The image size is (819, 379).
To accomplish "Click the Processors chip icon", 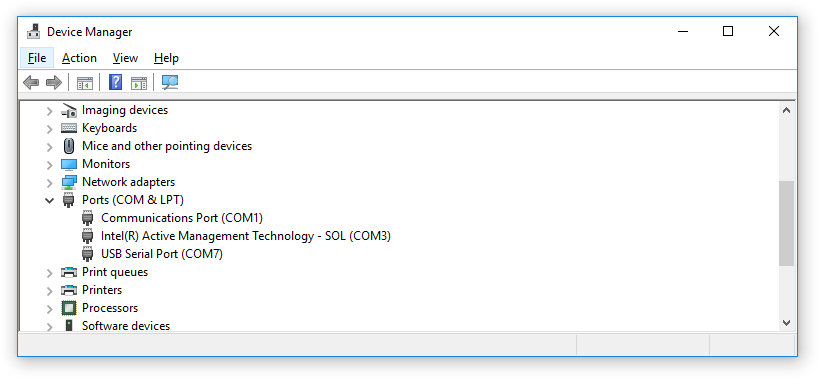I will point(68,308).
